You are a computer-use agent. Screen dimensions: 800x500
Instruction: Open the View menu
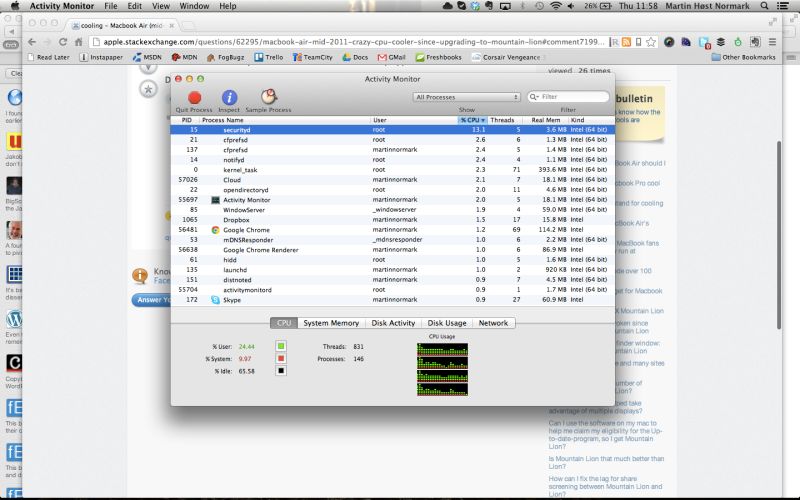tap(161, 6)
